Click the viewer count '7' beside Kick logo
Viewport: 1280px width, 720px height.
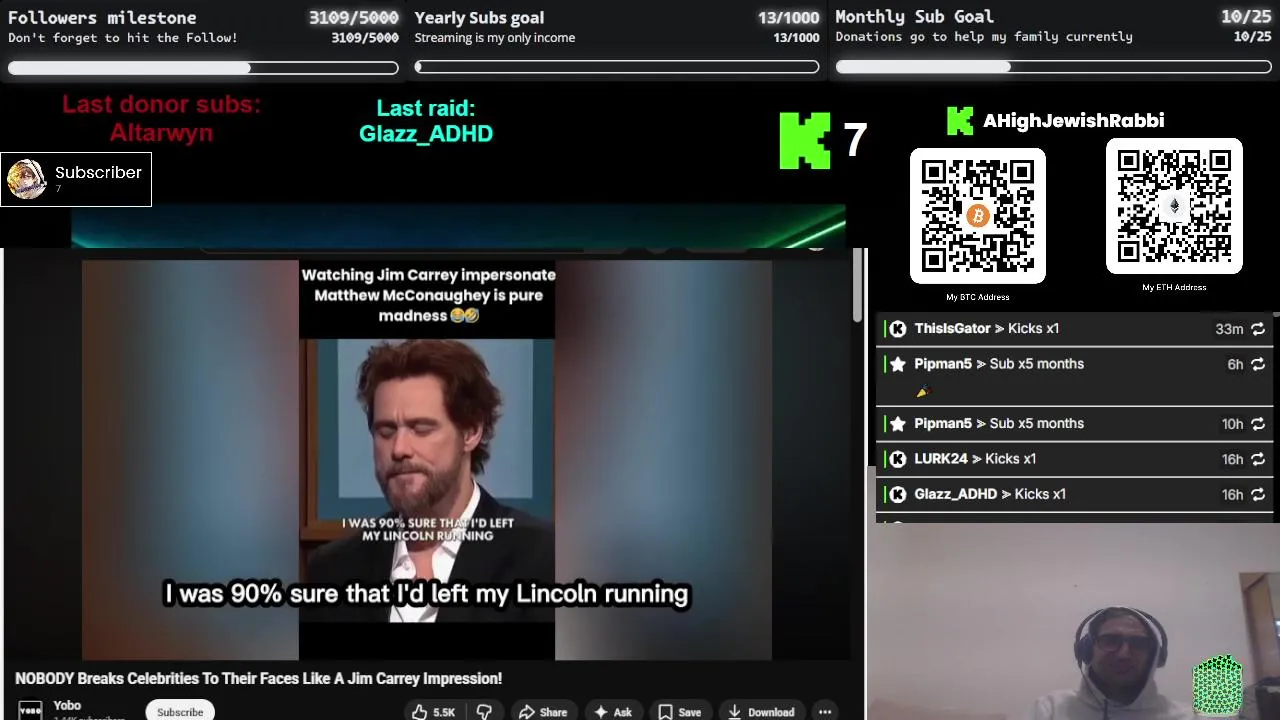[x=855, y=140]
